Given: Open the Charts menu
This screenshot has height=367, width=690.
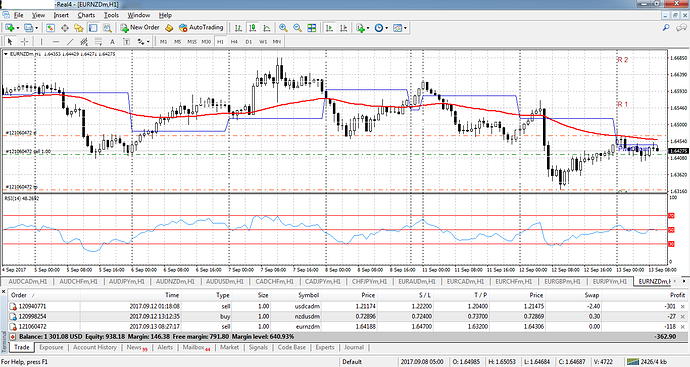Looking at the screenshot, I should (x=86, y=15).
